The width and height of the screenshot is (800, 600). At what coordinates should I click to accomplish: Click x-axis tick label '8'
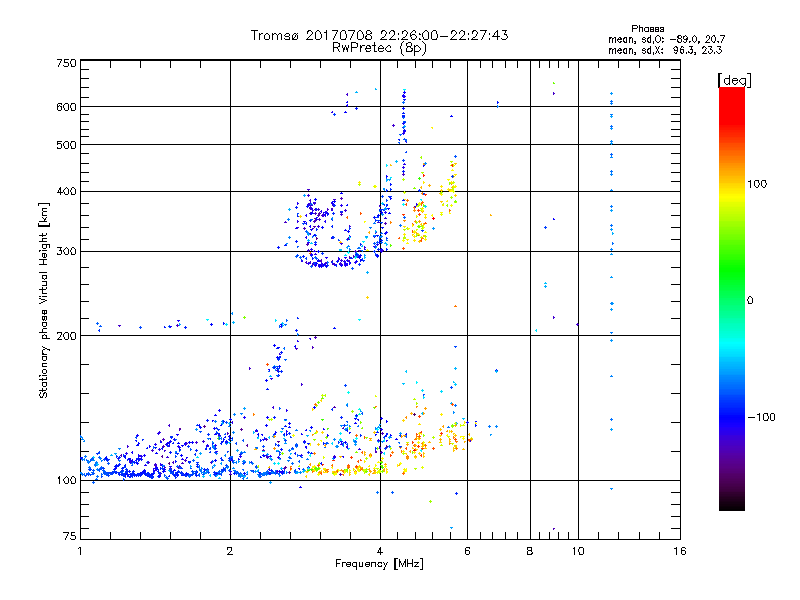click(x=530, y=551)
